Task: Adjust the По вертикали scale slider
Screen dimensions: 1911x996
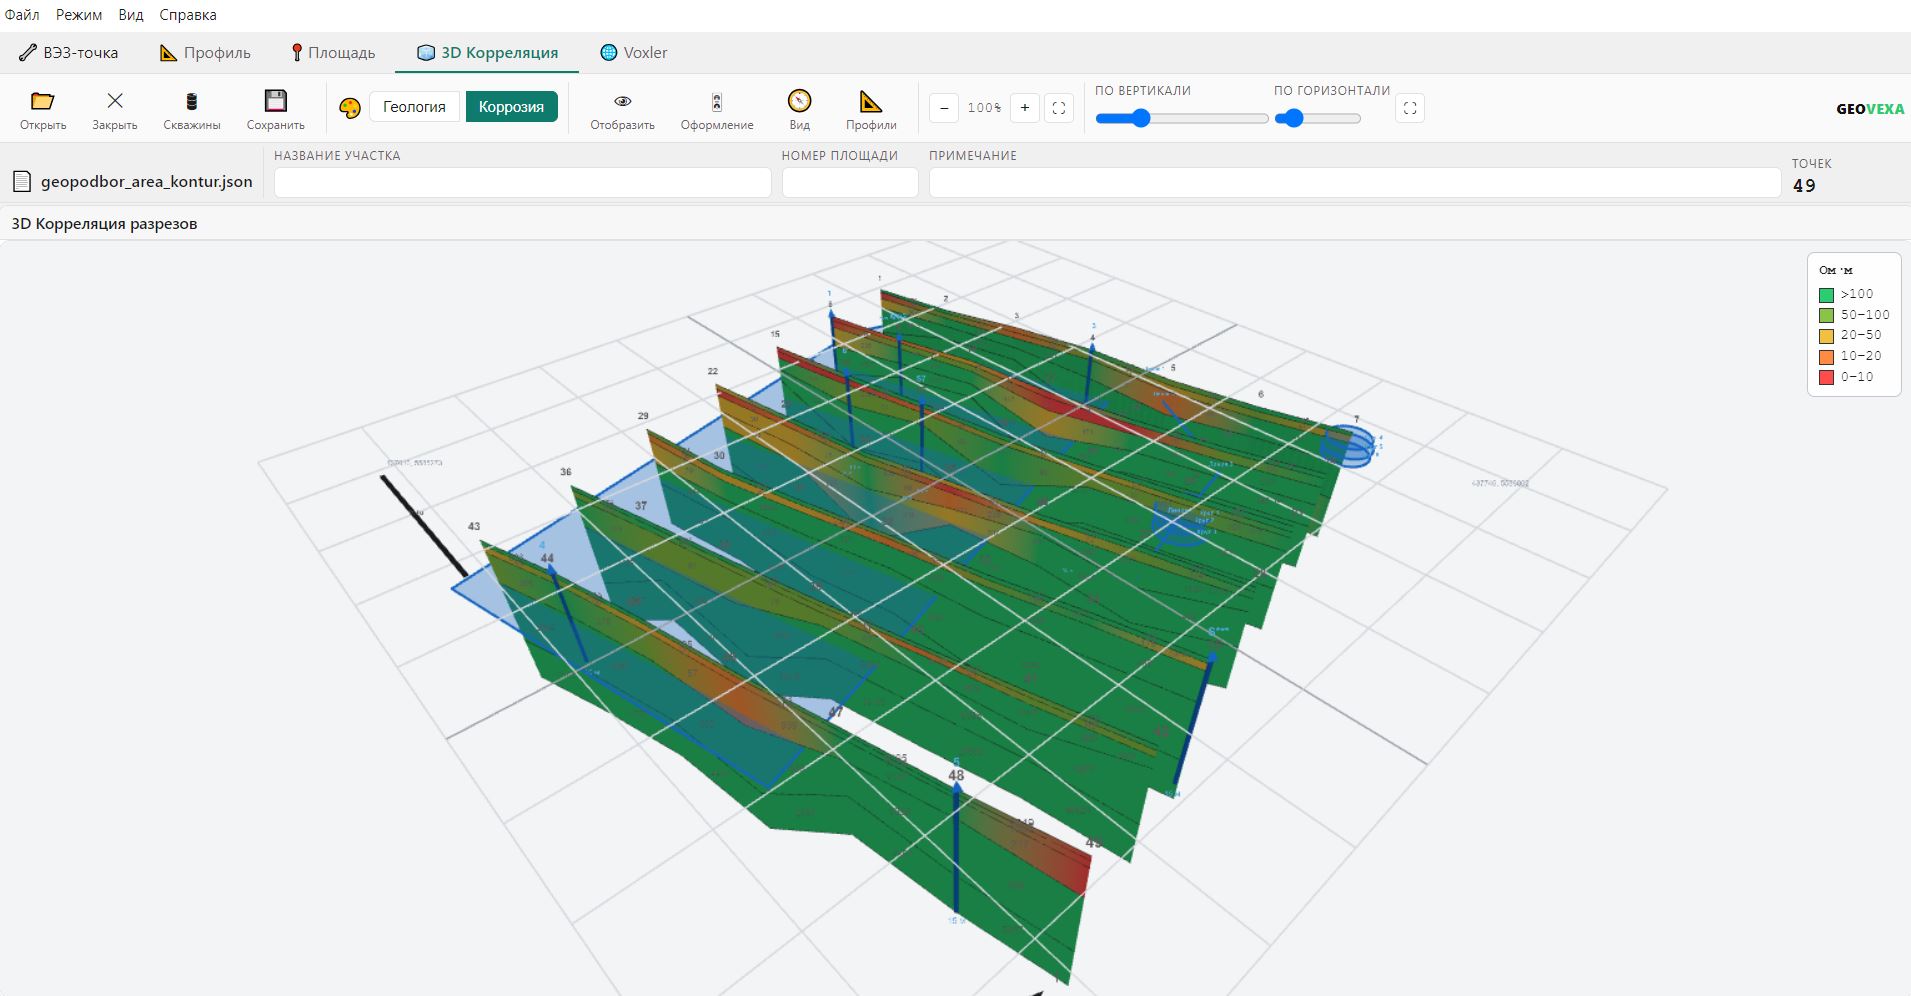Action: (x=1181, y=118)
